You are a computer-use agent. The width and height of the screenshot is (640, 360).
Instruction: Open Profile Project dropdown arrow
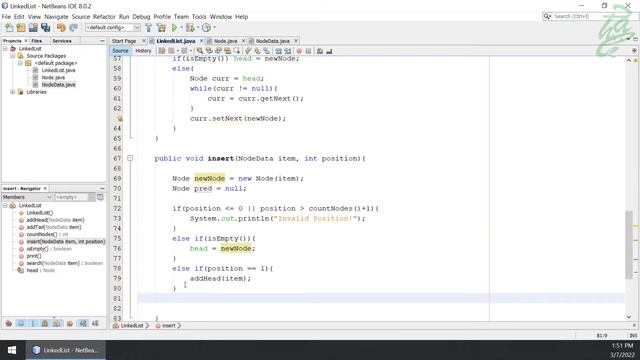[214, 27]
